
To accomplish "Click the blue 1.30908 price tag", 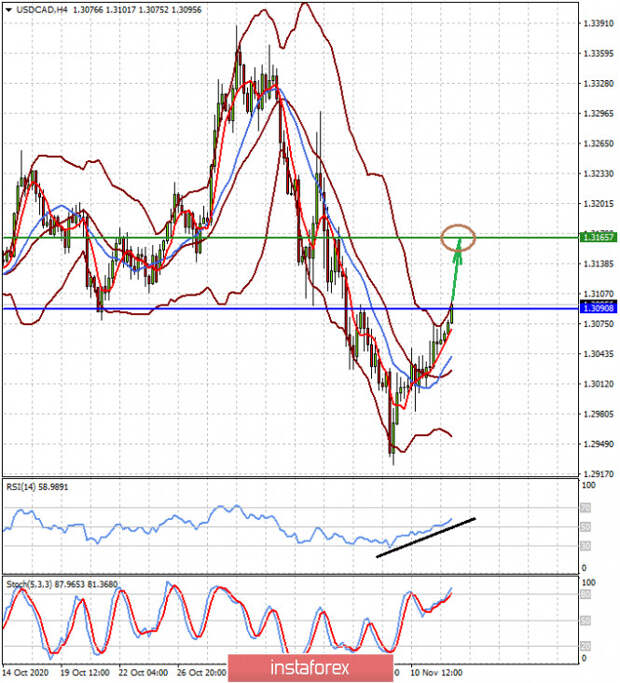I will 598,309.
